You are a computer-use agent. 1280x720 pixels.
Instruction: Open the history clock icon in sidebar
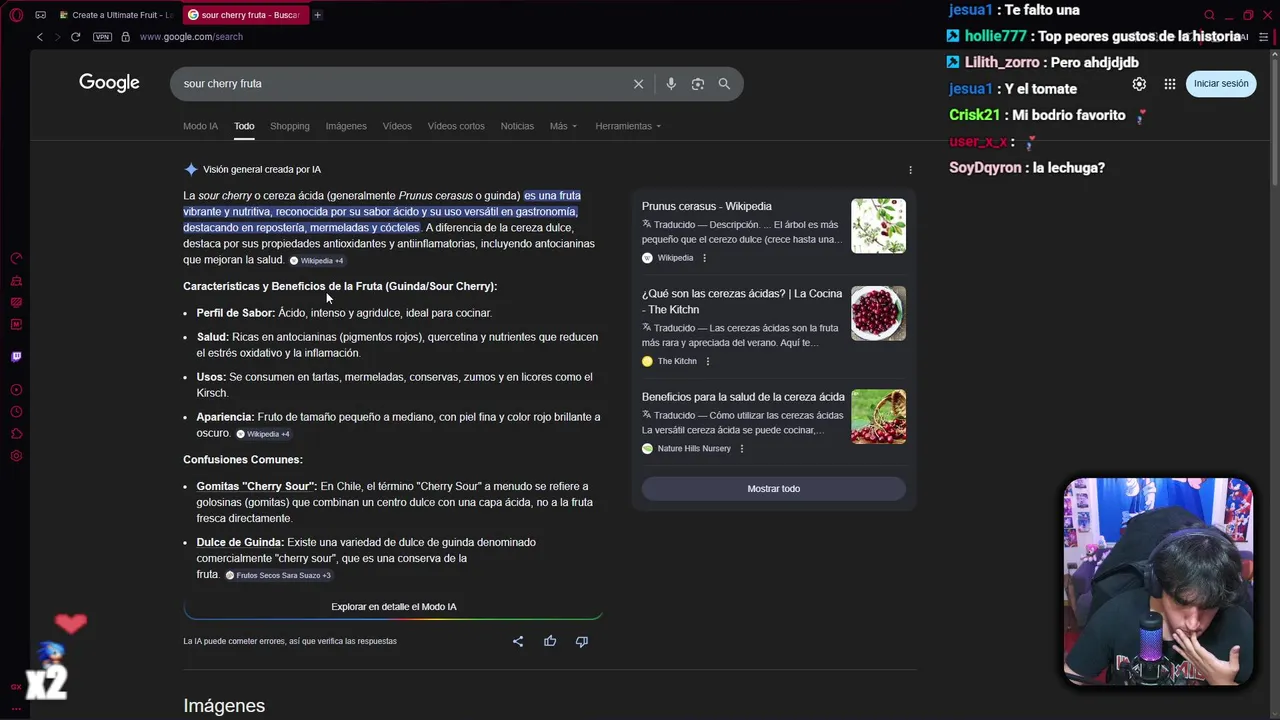coord(16,412)
